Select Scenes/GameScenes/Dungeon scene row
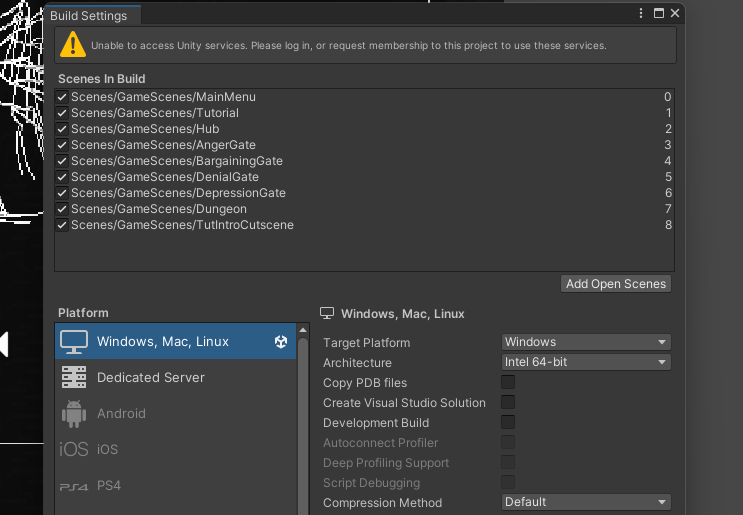Image resolution: width=743 pixels, height=515 pixels. (x=364, y=209)
